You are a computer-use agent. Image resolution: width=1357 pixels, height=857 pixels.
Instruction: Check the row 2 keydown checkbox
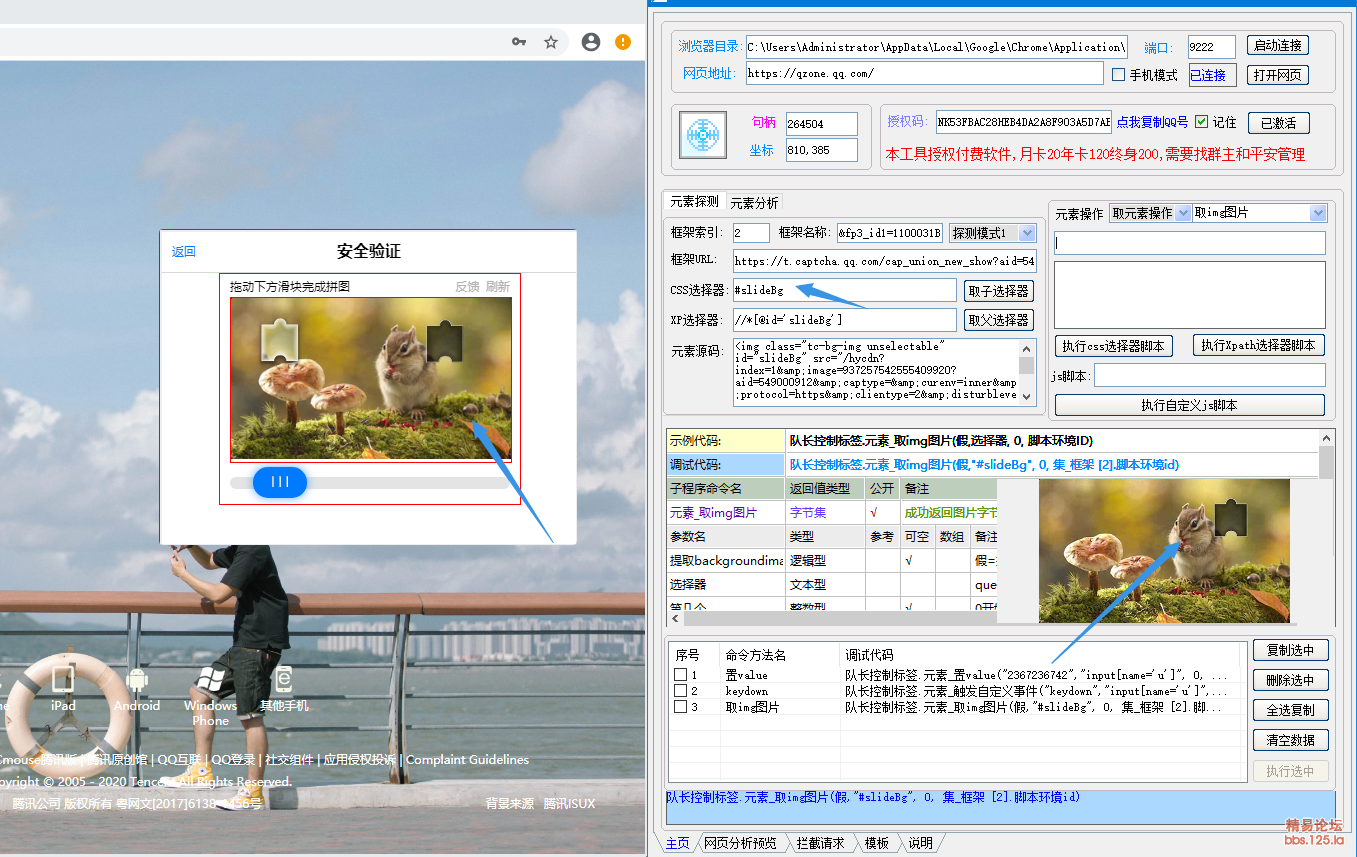click(x=680, y=691)
